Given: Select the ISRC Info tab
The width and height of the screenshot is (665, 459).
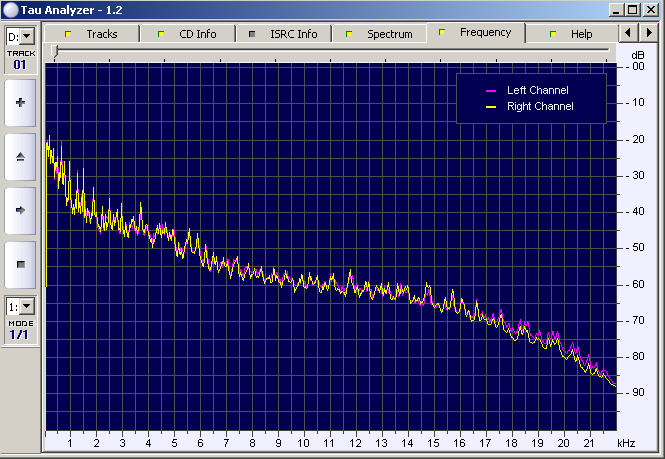Looking at the screenshot, I should (x=283, y=34).
